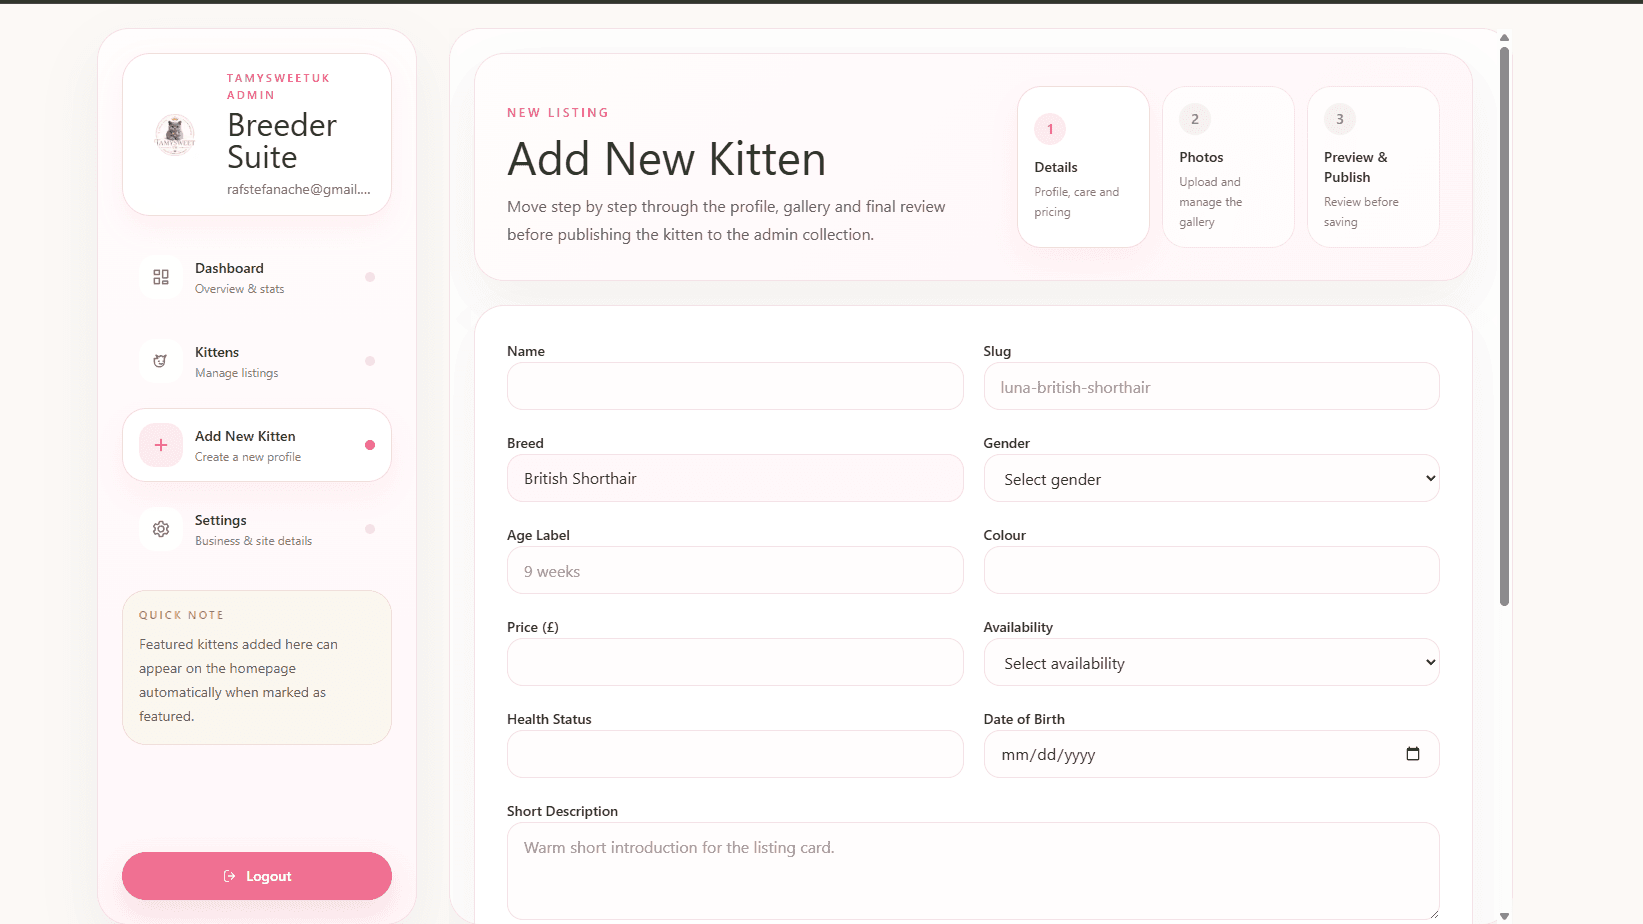This screenshot has width=1643, height=924.
Task: Click the Dashboard grid icon
Action: point(161,277)
